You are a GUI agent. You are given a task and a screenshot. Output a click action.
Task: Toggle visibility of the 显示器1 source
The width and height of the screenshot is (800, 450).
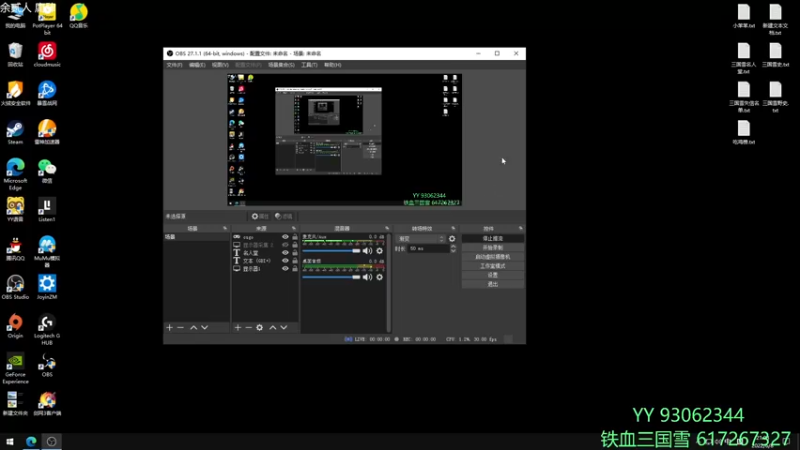(285, 268)
